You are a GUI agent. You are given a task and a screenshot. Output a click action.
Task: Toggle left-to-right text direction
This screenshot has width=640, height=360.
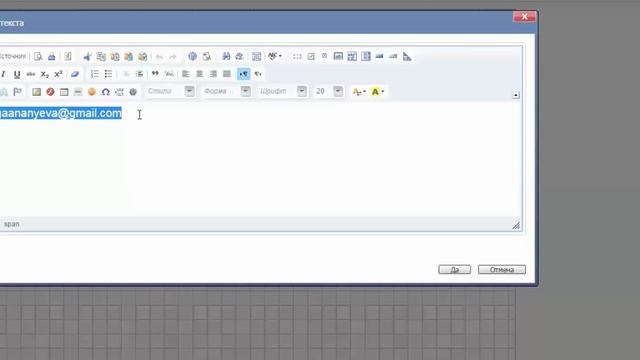[244, 74]
